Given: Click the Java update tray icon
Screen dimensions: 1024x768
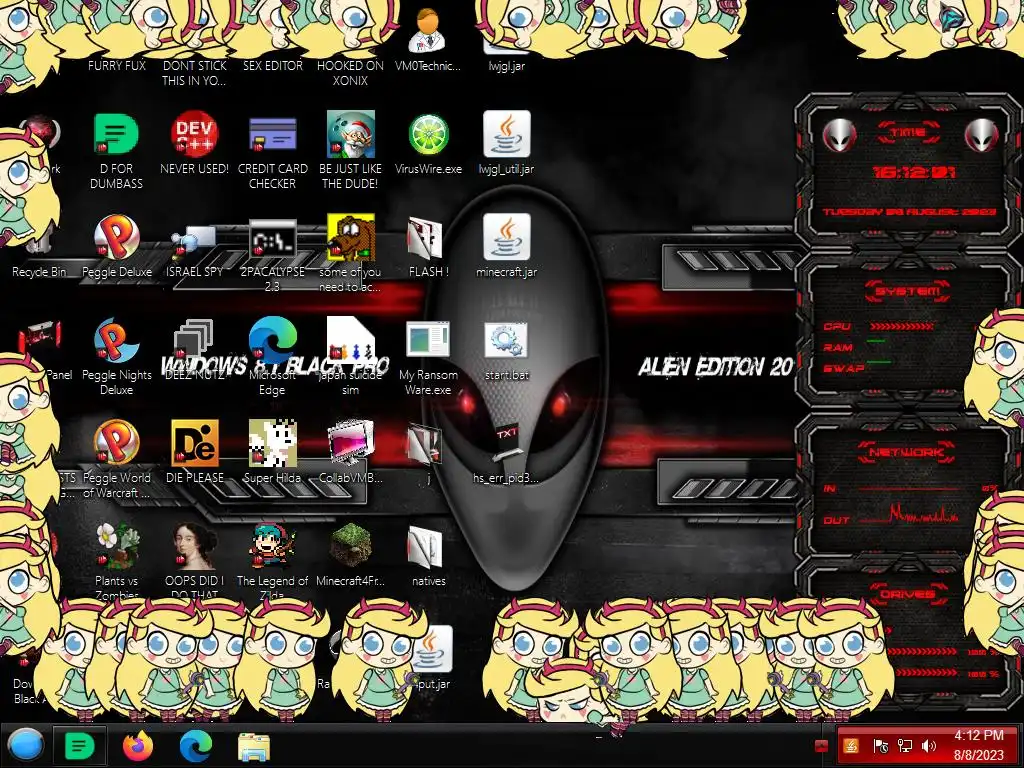Looking at the screenshot, I should coord(851,746).
